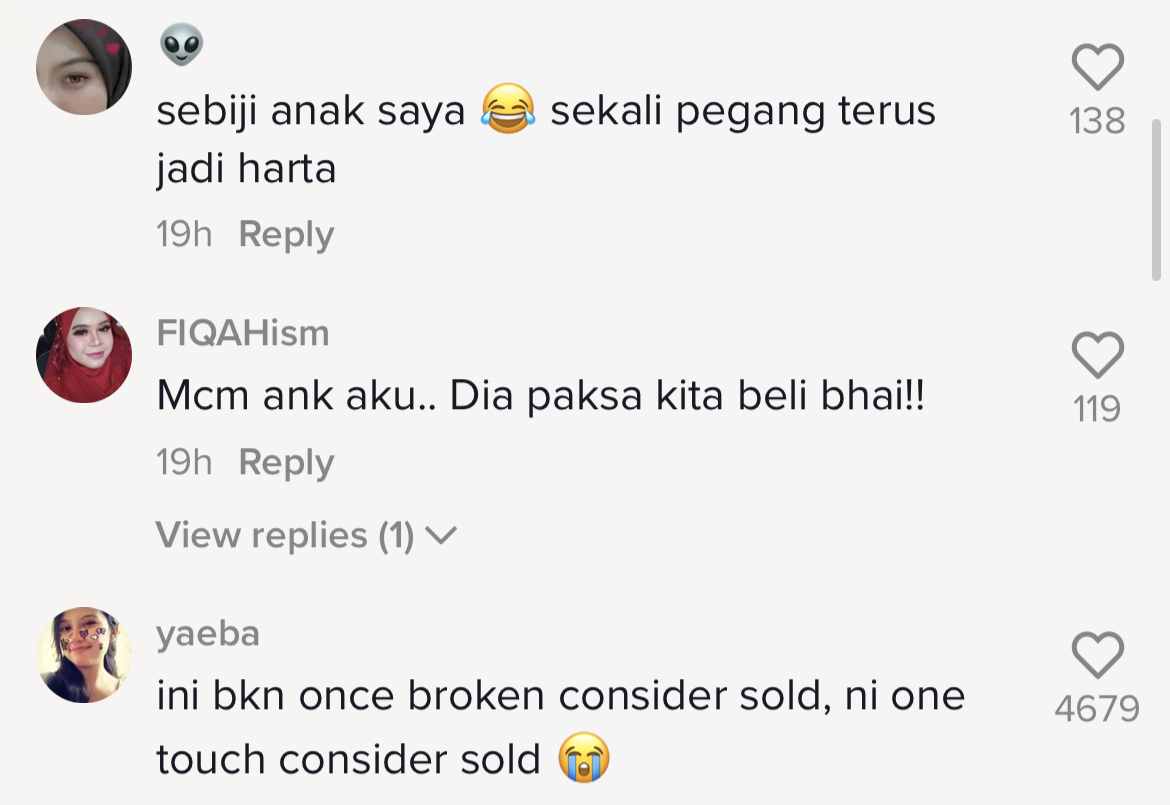Open the yaeba username link
This screenshot has width=1170, height=805.
pyautogui.click(x=208, y=634)
